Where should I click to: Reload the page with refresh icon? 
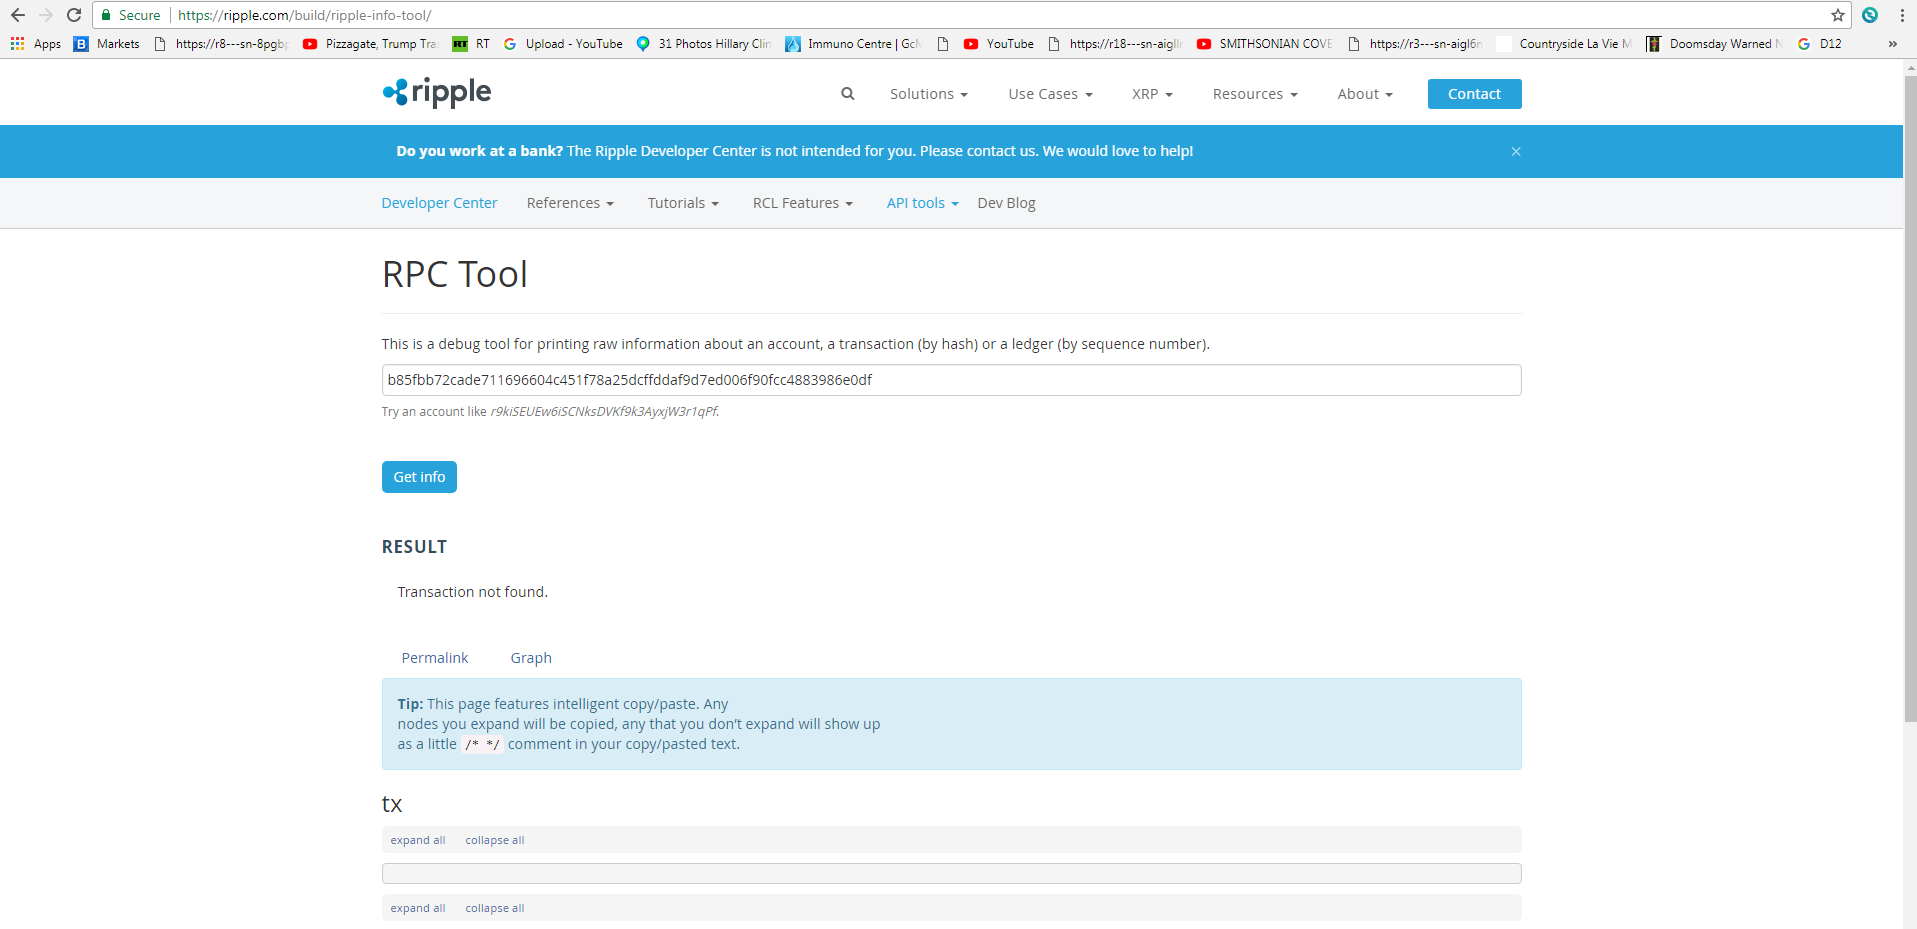73,15
